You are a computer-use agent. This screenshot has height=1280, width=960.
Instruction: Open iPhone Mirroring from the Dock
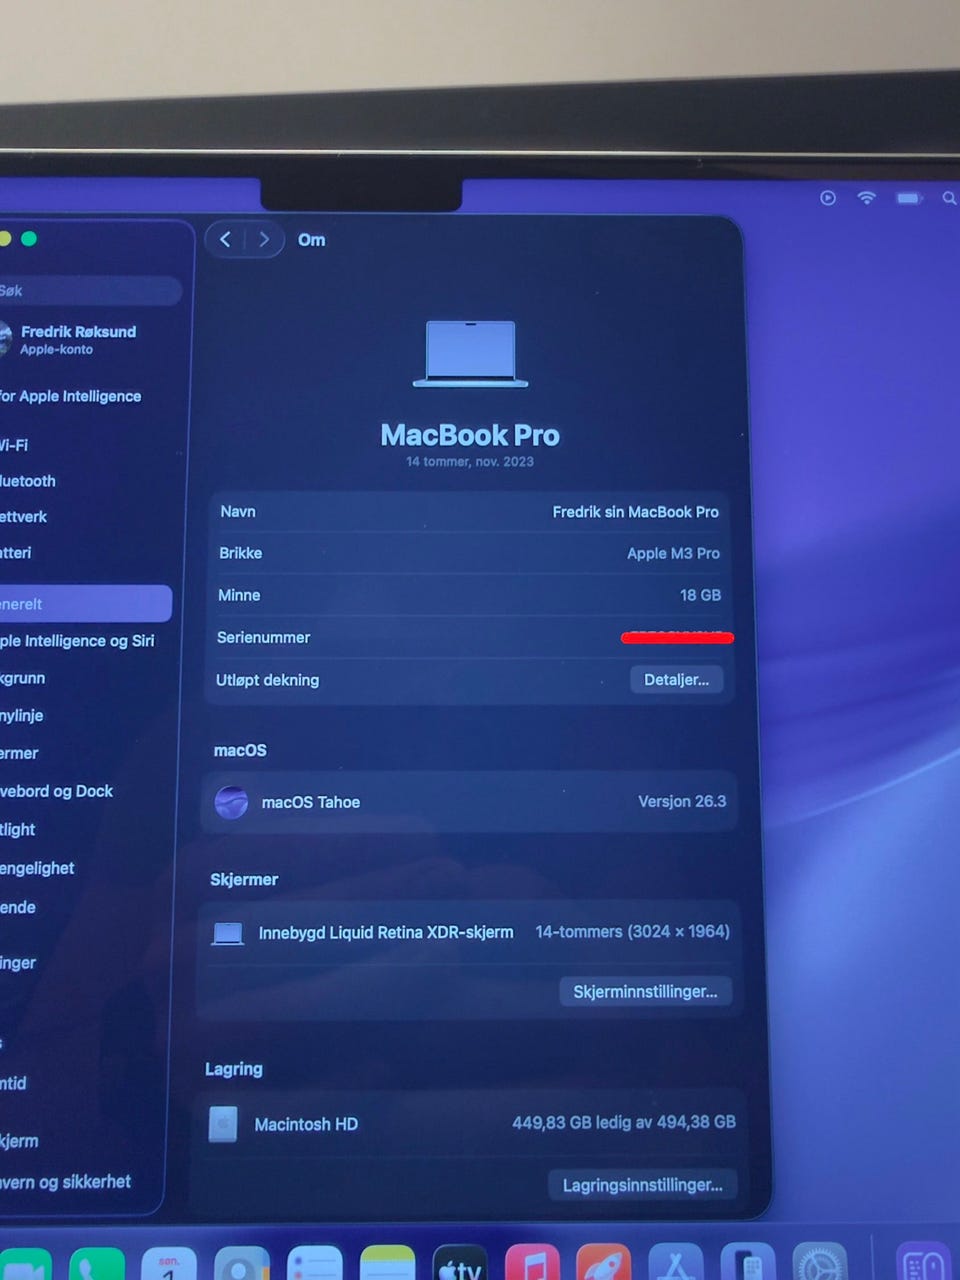click(x=748, y=1263)
